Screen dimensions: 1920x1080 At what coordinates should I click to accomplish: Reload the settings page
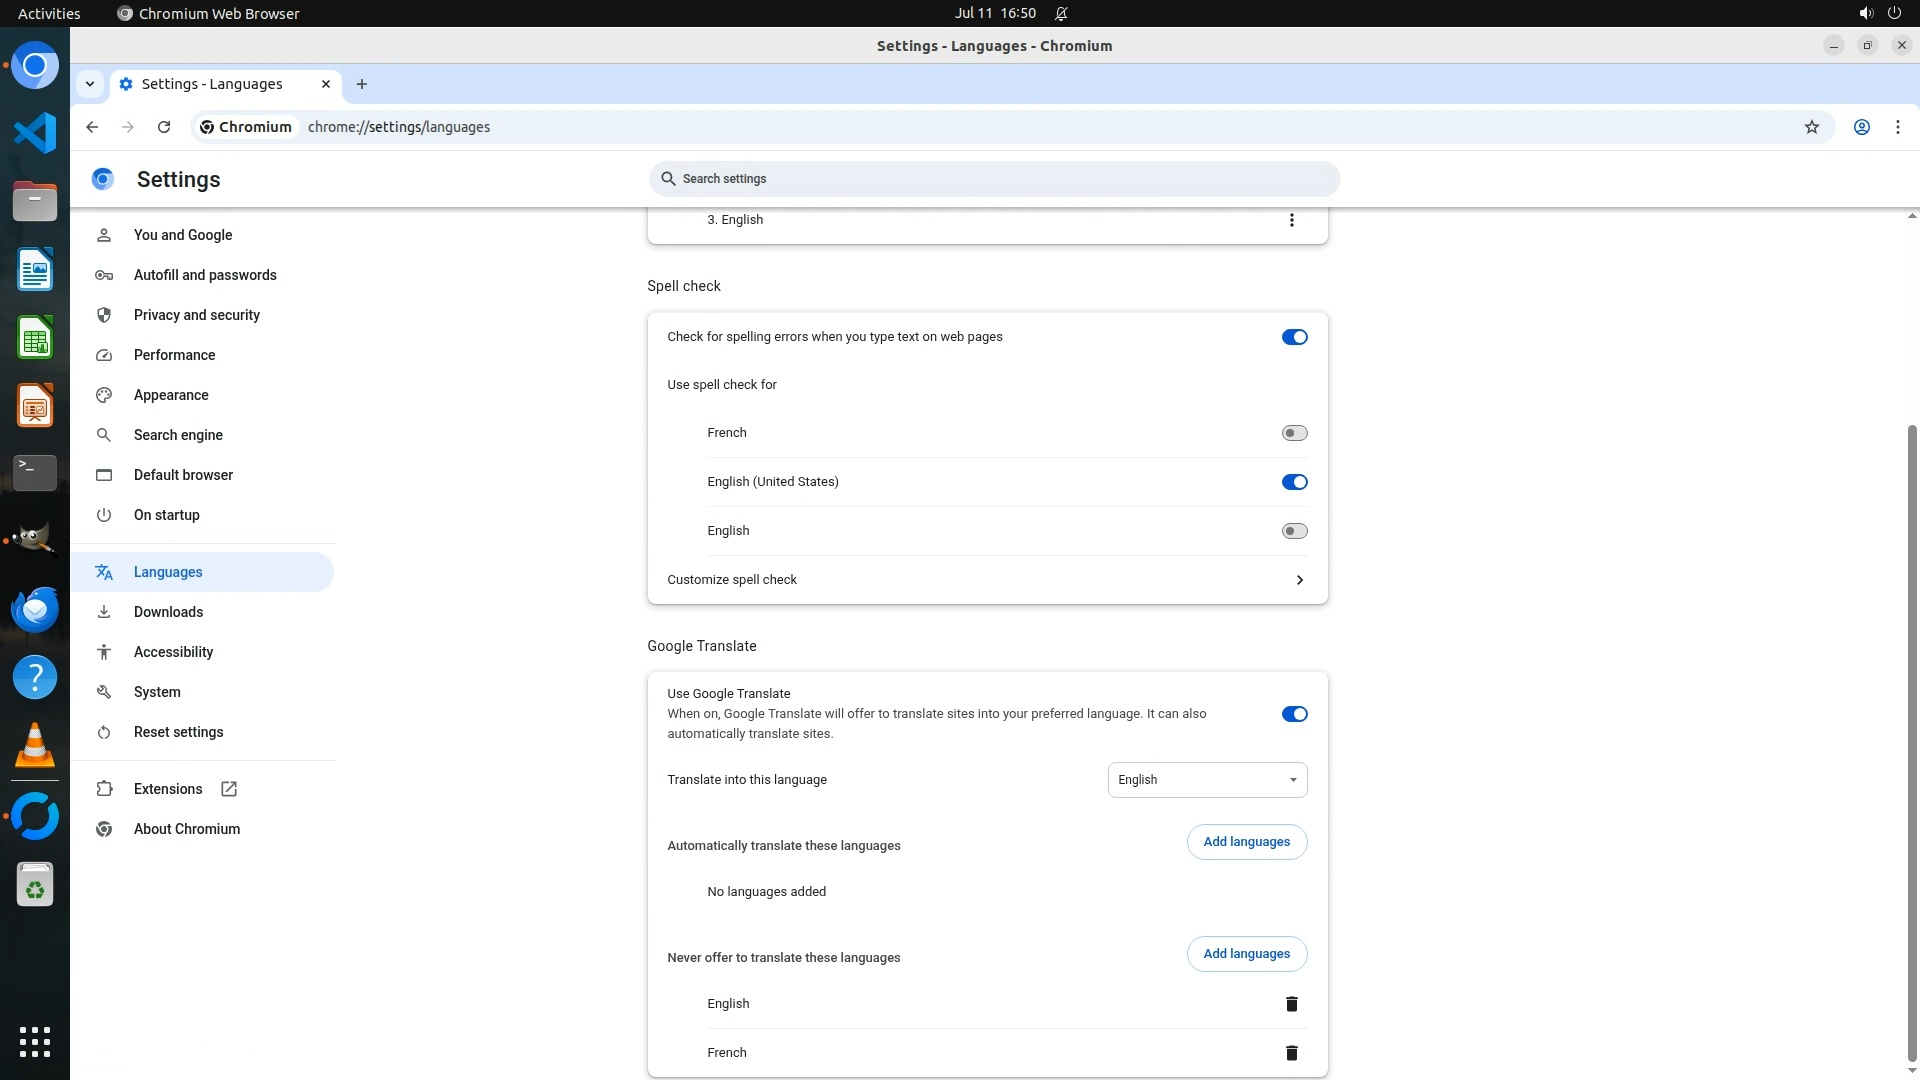pyautogui.click(x=164, y=127)
